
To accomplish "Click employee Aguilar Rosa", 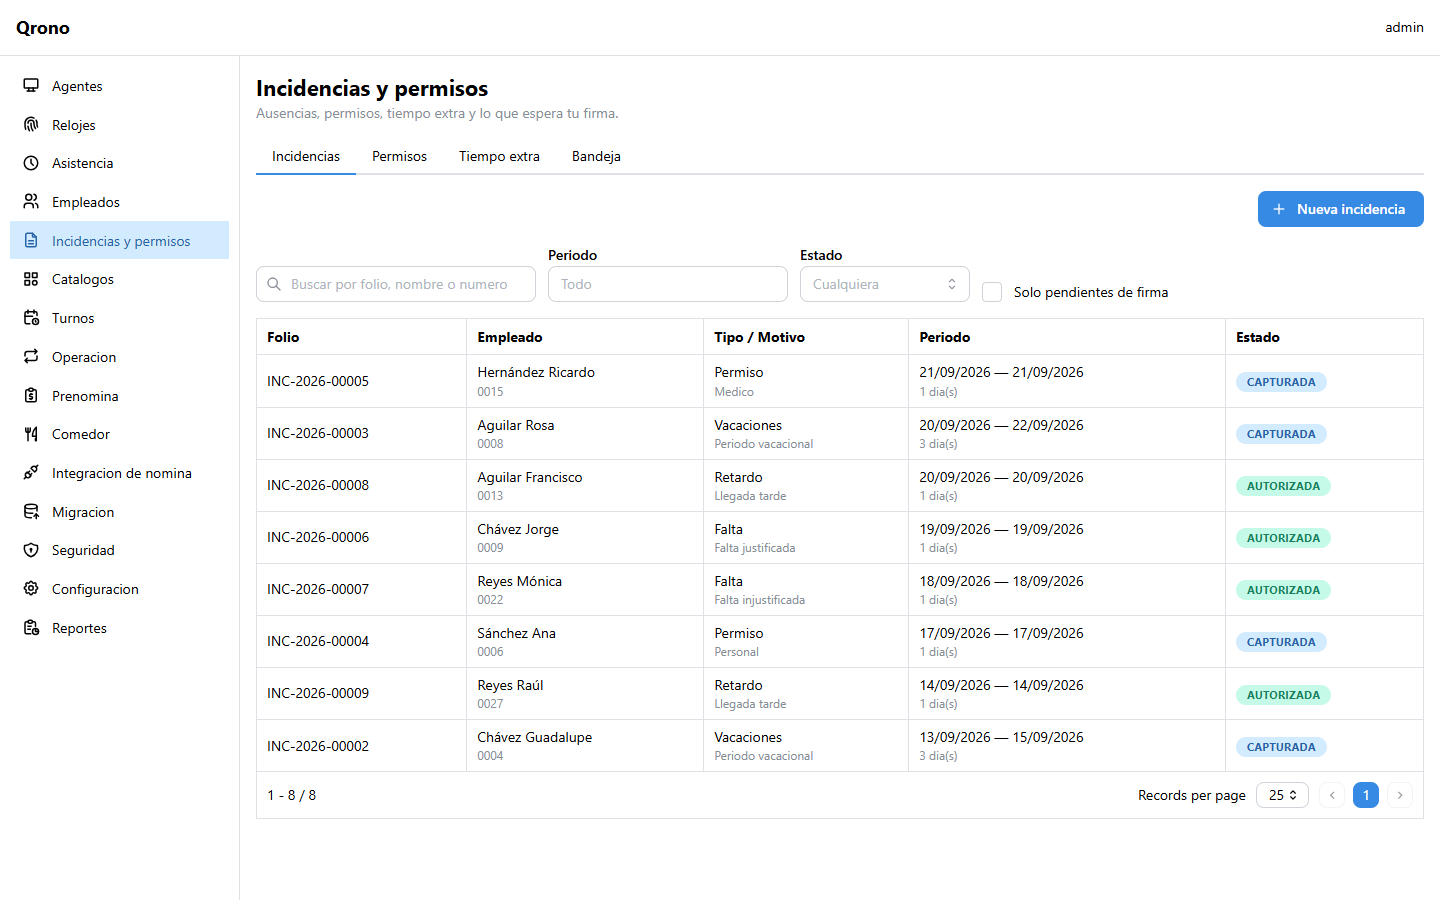I will point(516,425).
